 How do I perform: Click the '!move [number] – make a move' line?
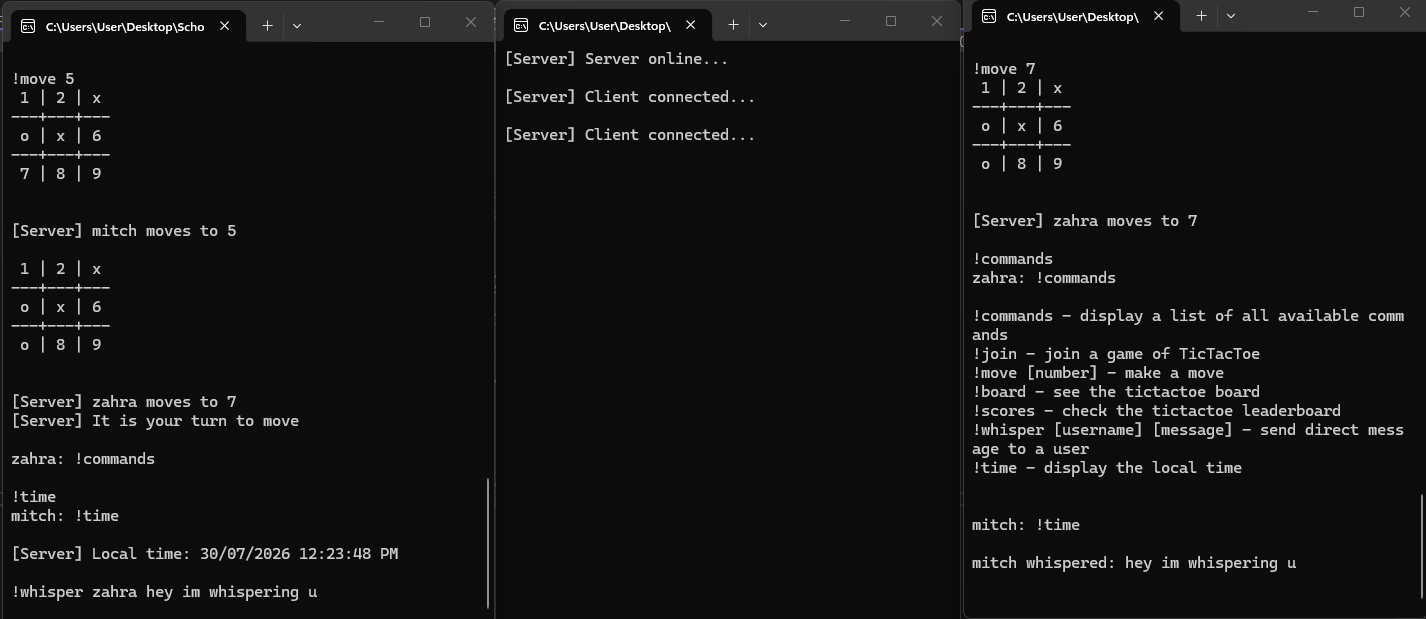coord(1098,373)
